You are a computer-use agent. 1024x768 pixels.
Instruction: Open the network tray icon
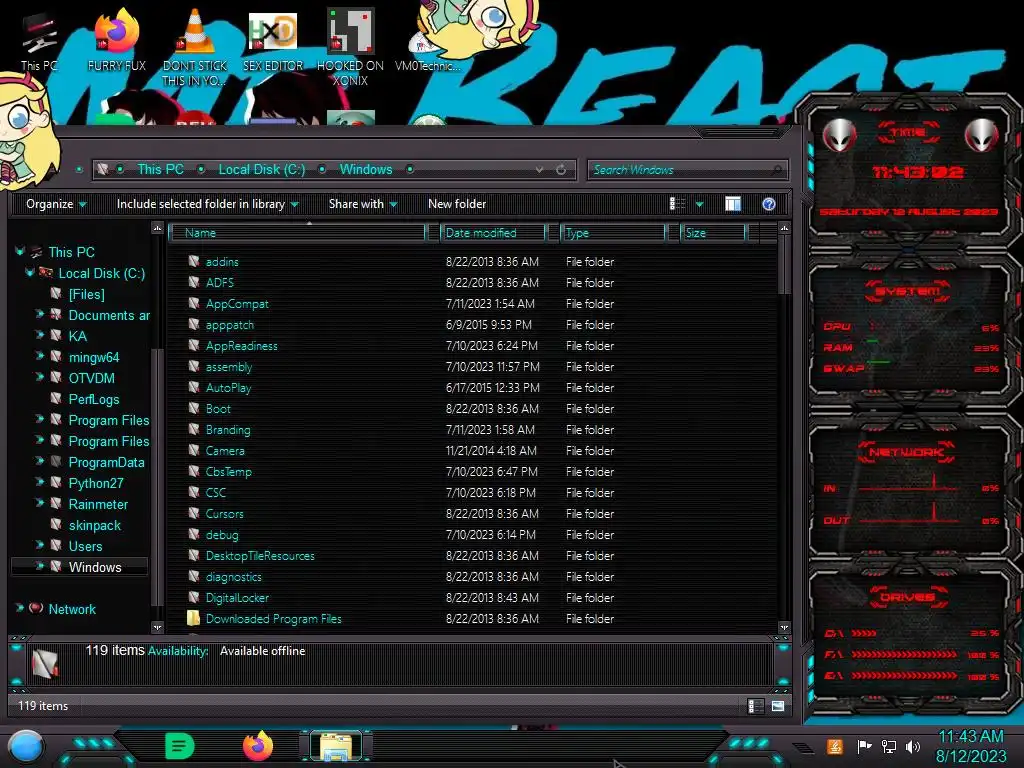click(x=889, y=746)
